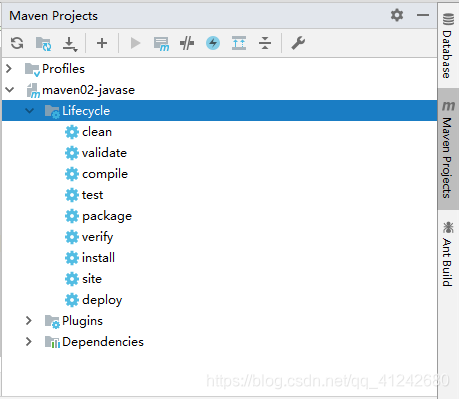Expand the Profiles node

(x=9, y=69)
